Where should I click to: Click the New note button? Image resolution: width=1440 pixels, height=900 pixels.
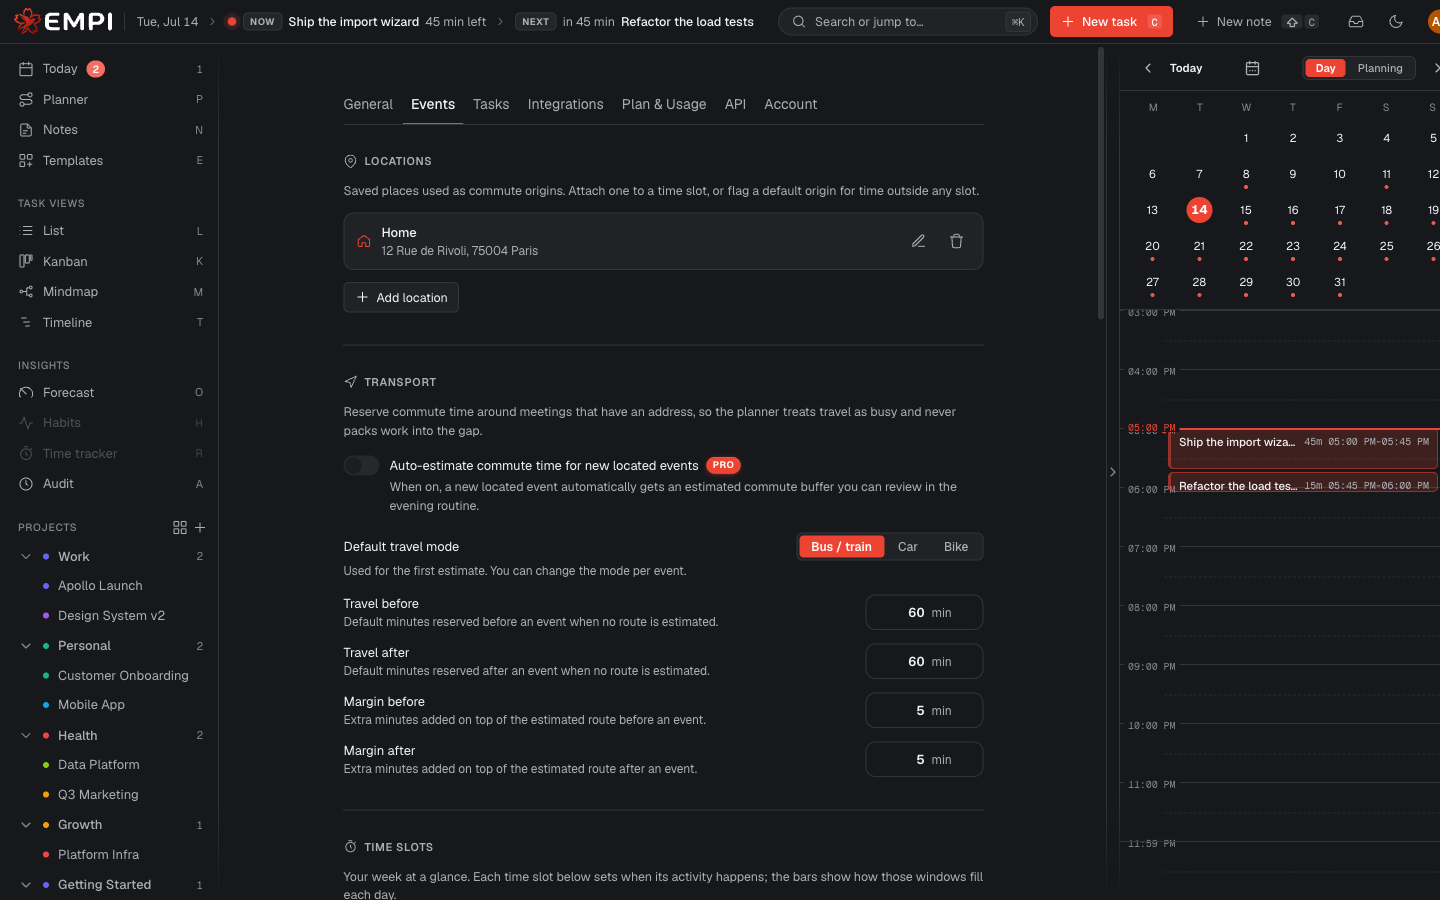(x=1257, y=21)
